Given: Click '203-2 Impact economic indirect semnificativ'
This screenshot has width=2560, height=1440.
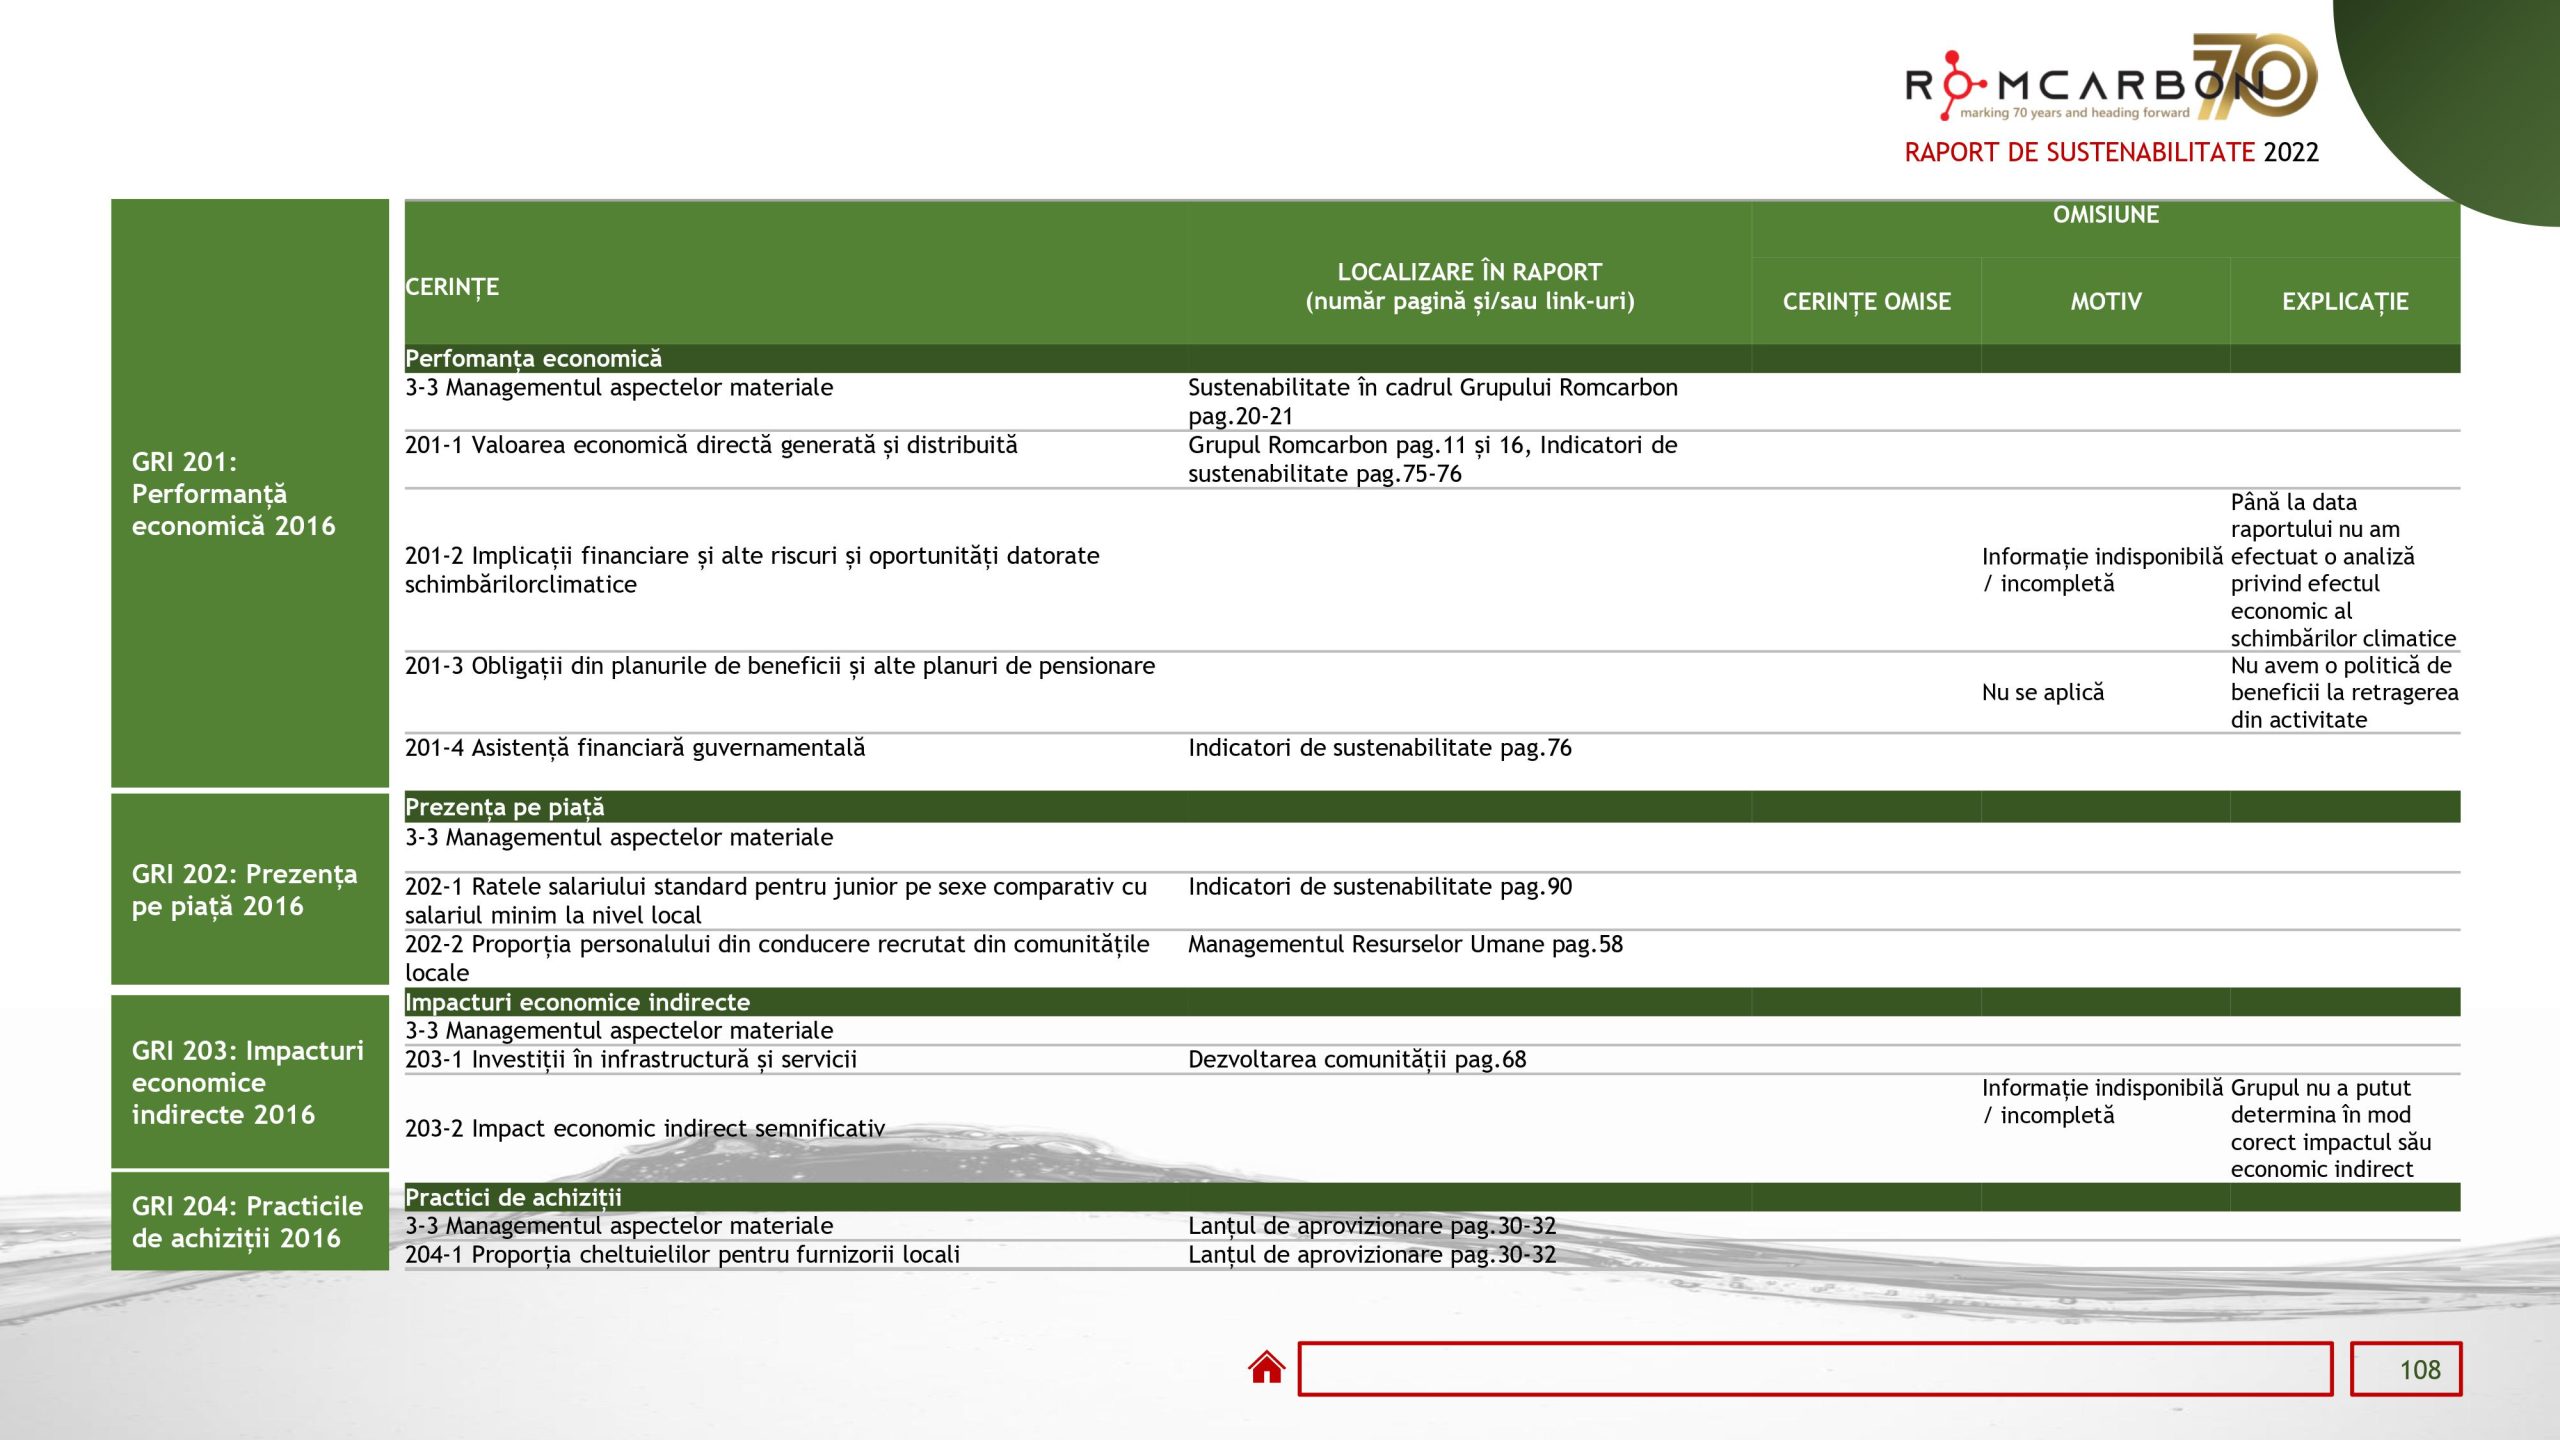Looking at the screenshot, I should pos(645,1128).
